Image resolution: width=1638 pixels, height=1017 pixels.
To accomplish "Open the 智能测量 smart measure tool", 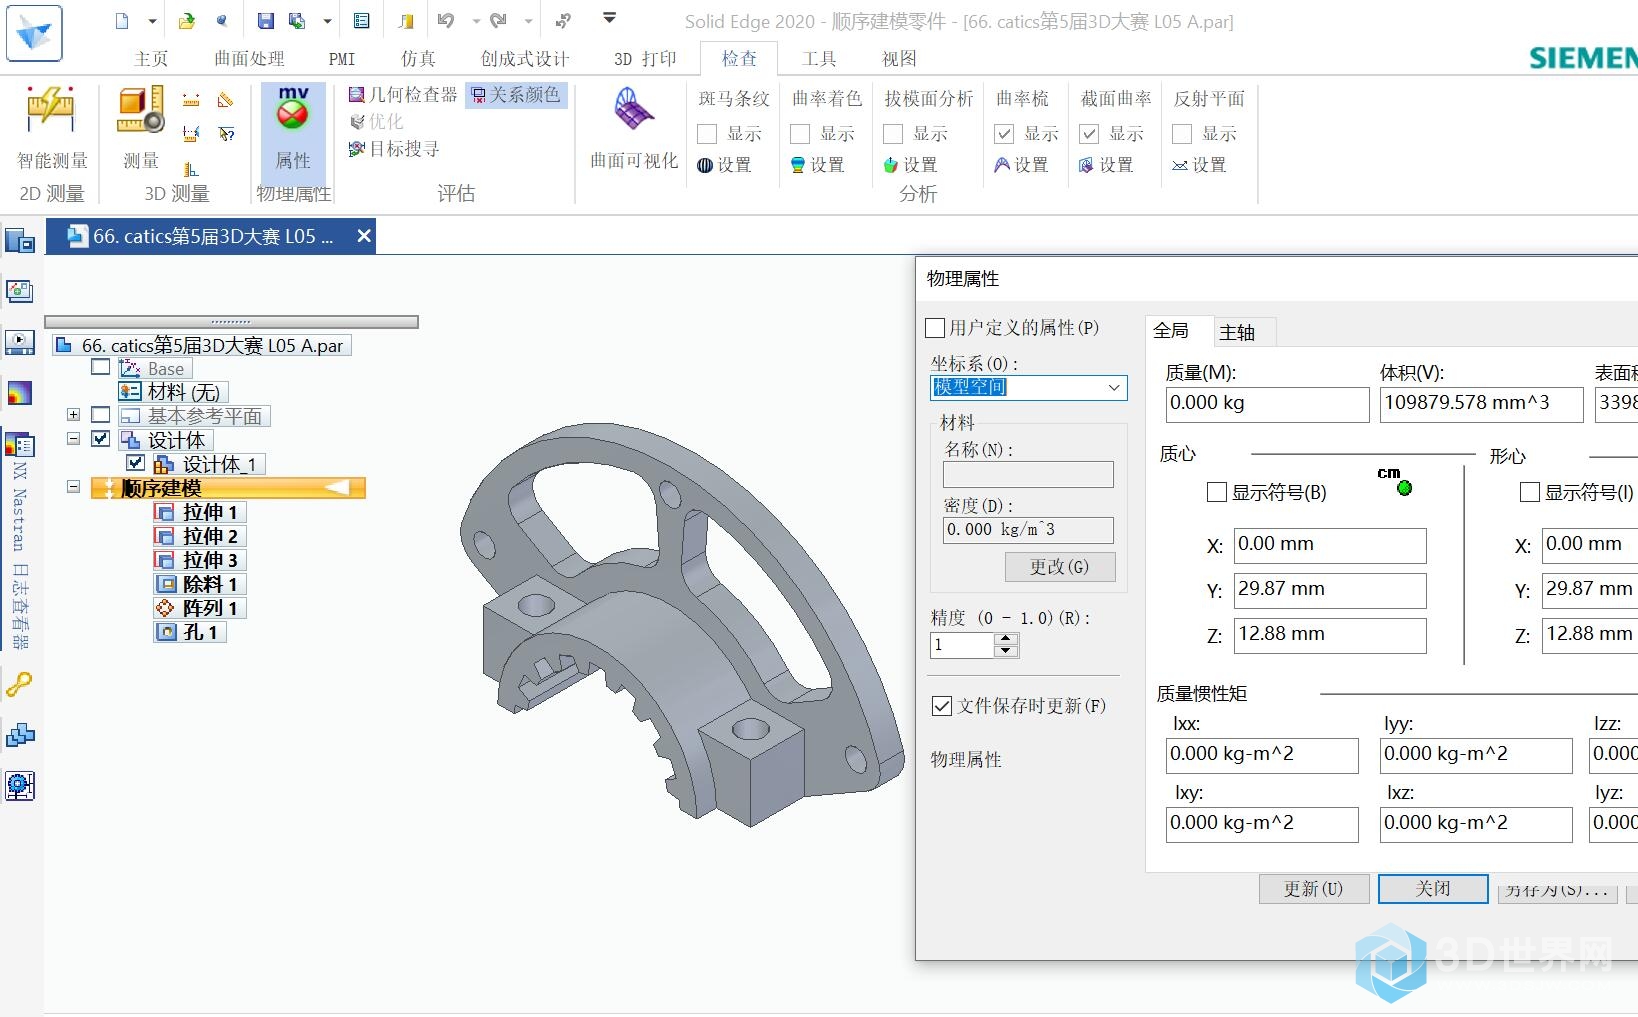I will pos(52,128).
